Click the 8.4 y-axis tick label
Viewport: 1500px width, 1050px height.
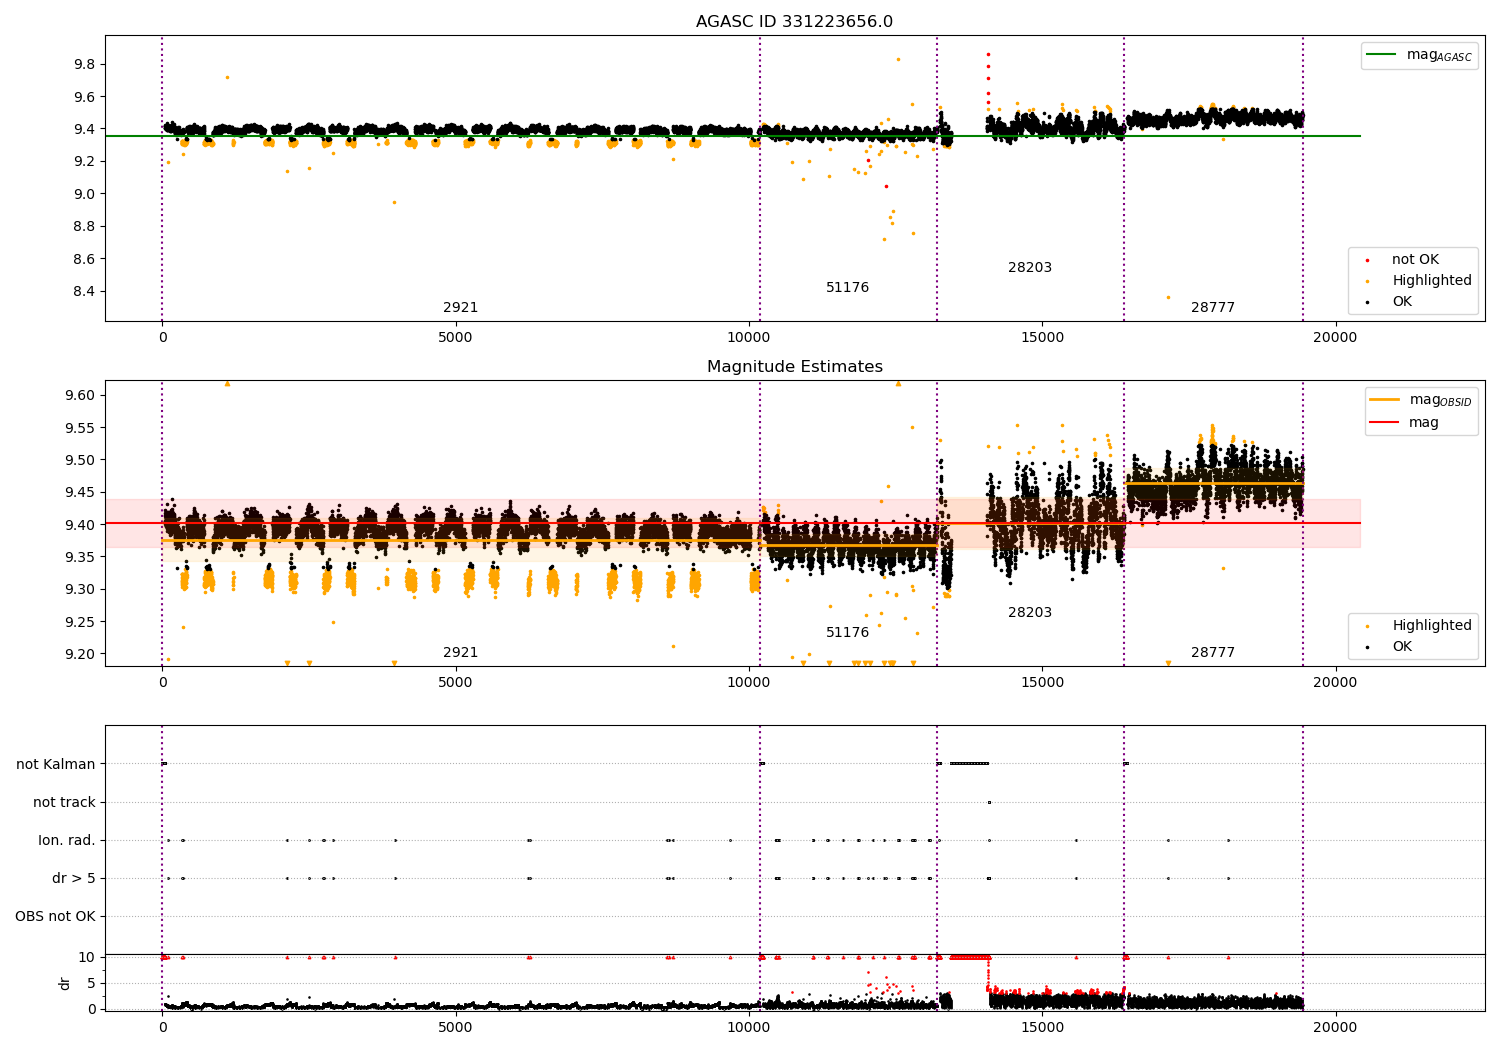[x=85, y=291]
